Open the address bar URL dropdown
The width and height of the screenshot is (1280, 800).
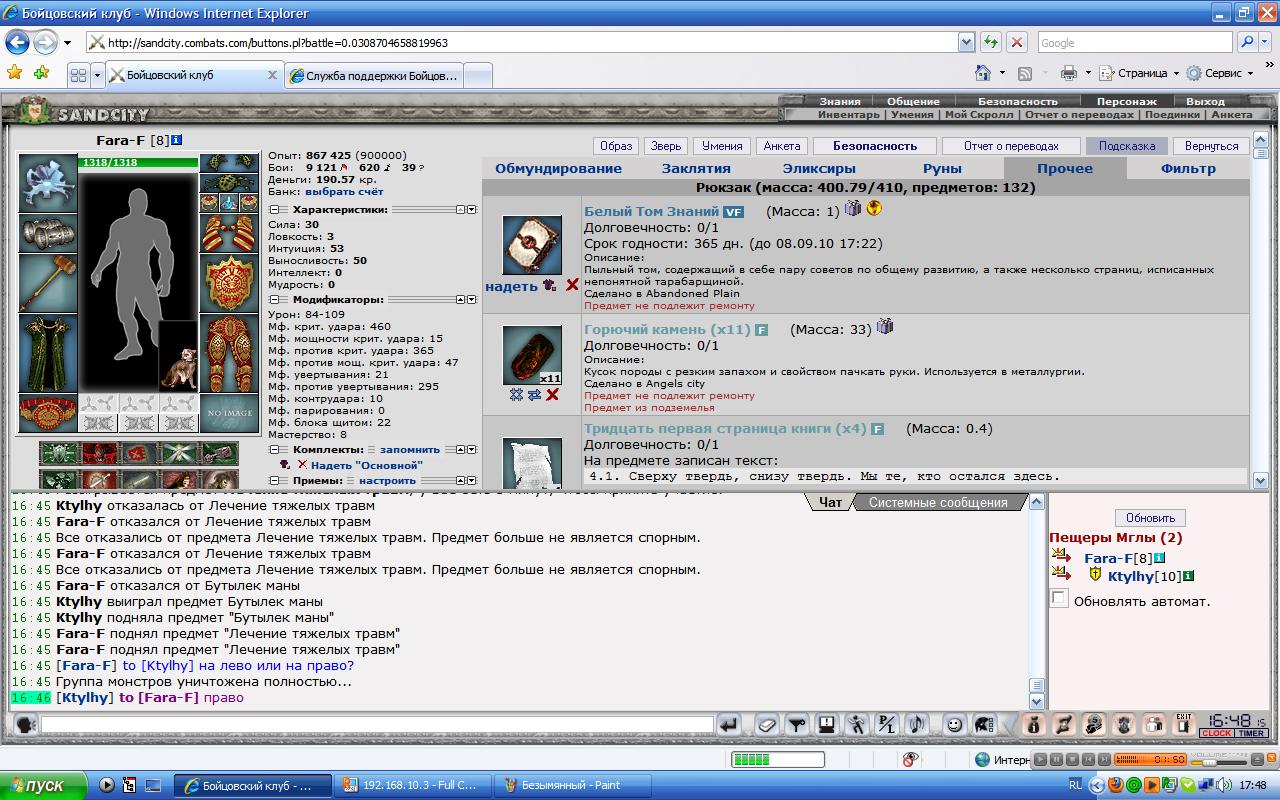click(x=966, y=43)
